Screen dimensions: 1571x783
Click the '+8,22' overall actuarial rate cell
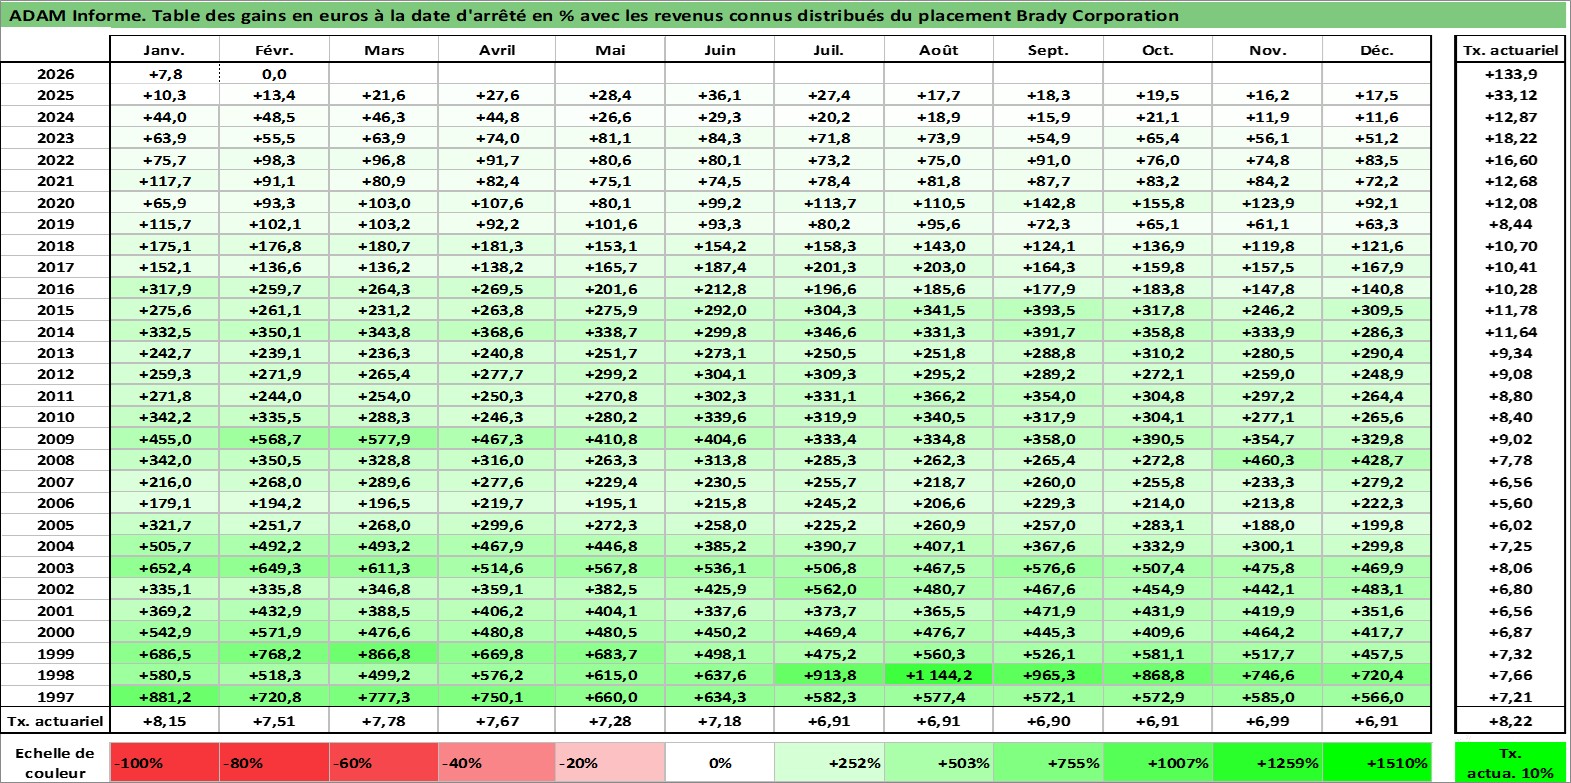click(x=1510, y=721)
